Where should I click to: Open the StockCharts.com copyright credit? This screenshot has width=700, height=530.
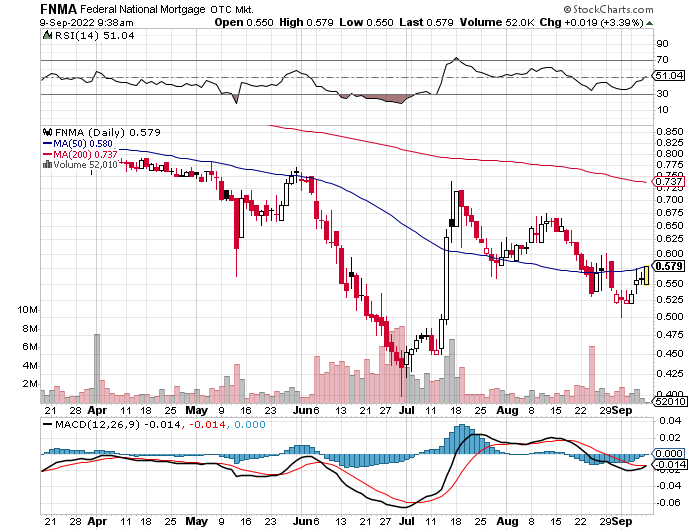(x=608, y=9)
